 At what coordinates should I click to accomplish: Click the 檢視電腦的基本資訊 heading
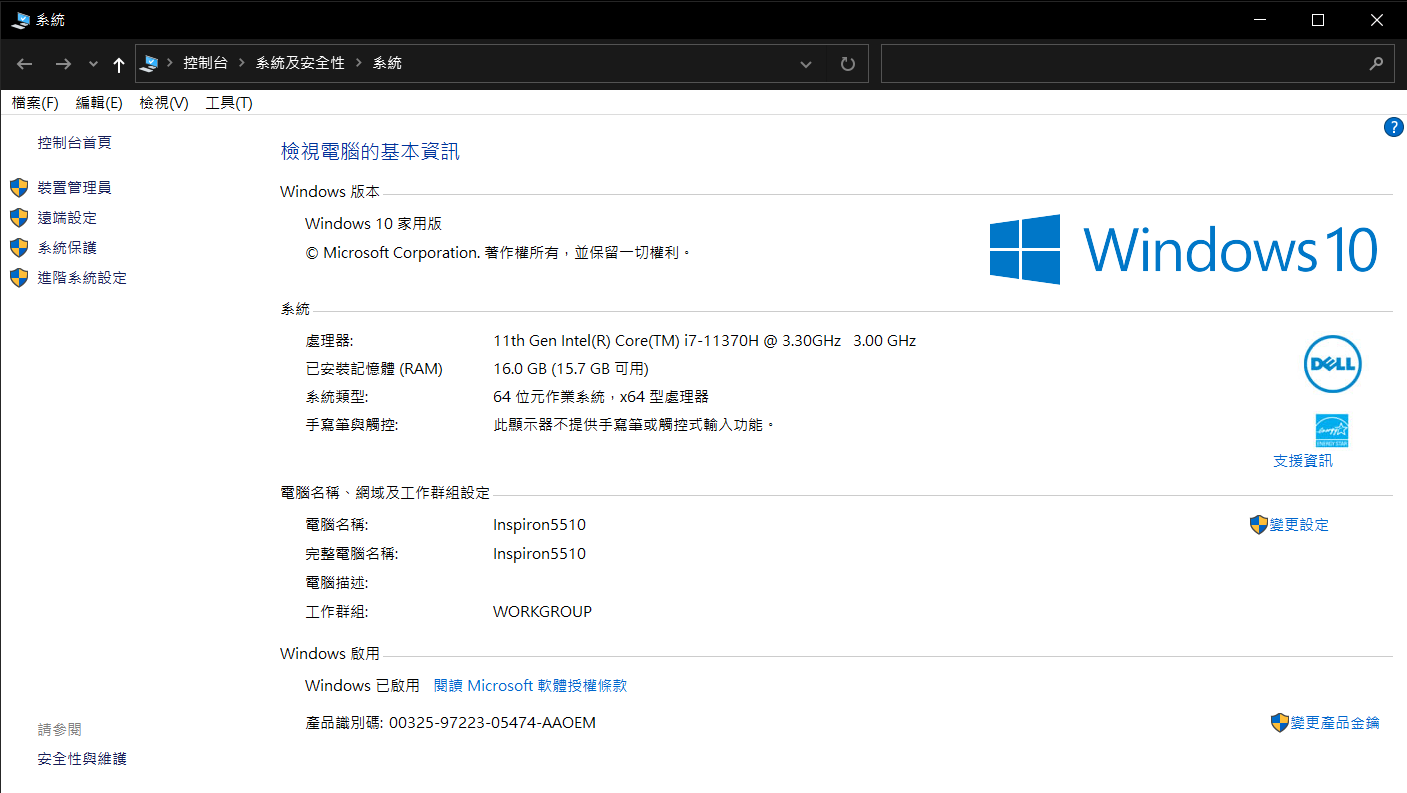(370, 152)
